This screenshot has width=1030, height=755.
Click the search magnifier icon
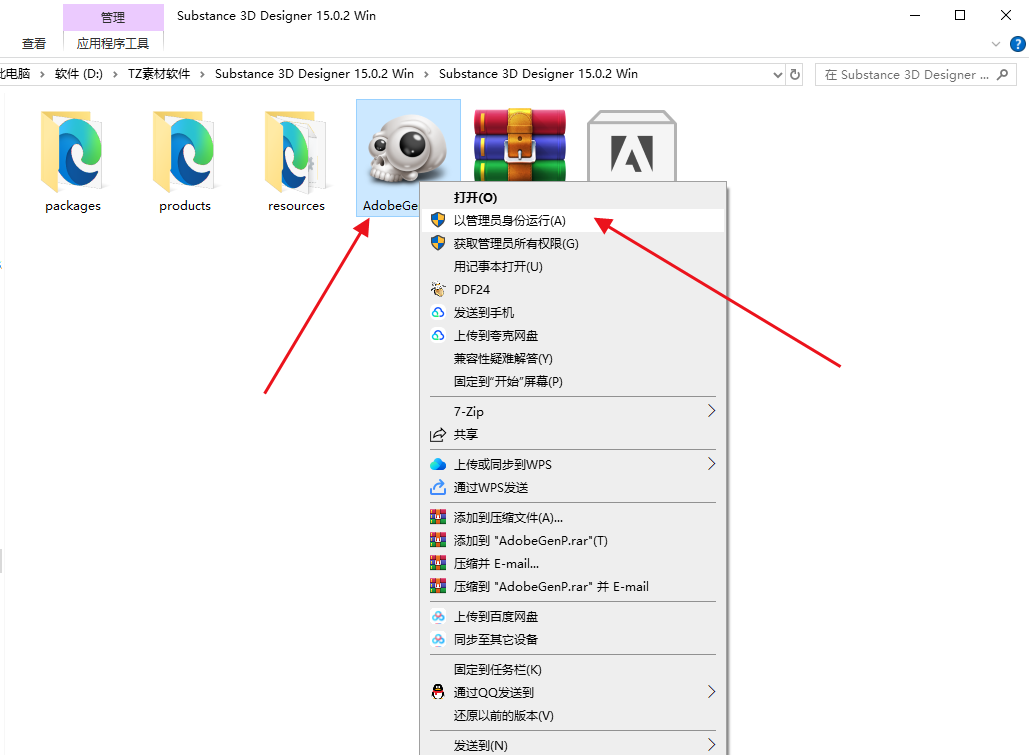point(1002,74)
